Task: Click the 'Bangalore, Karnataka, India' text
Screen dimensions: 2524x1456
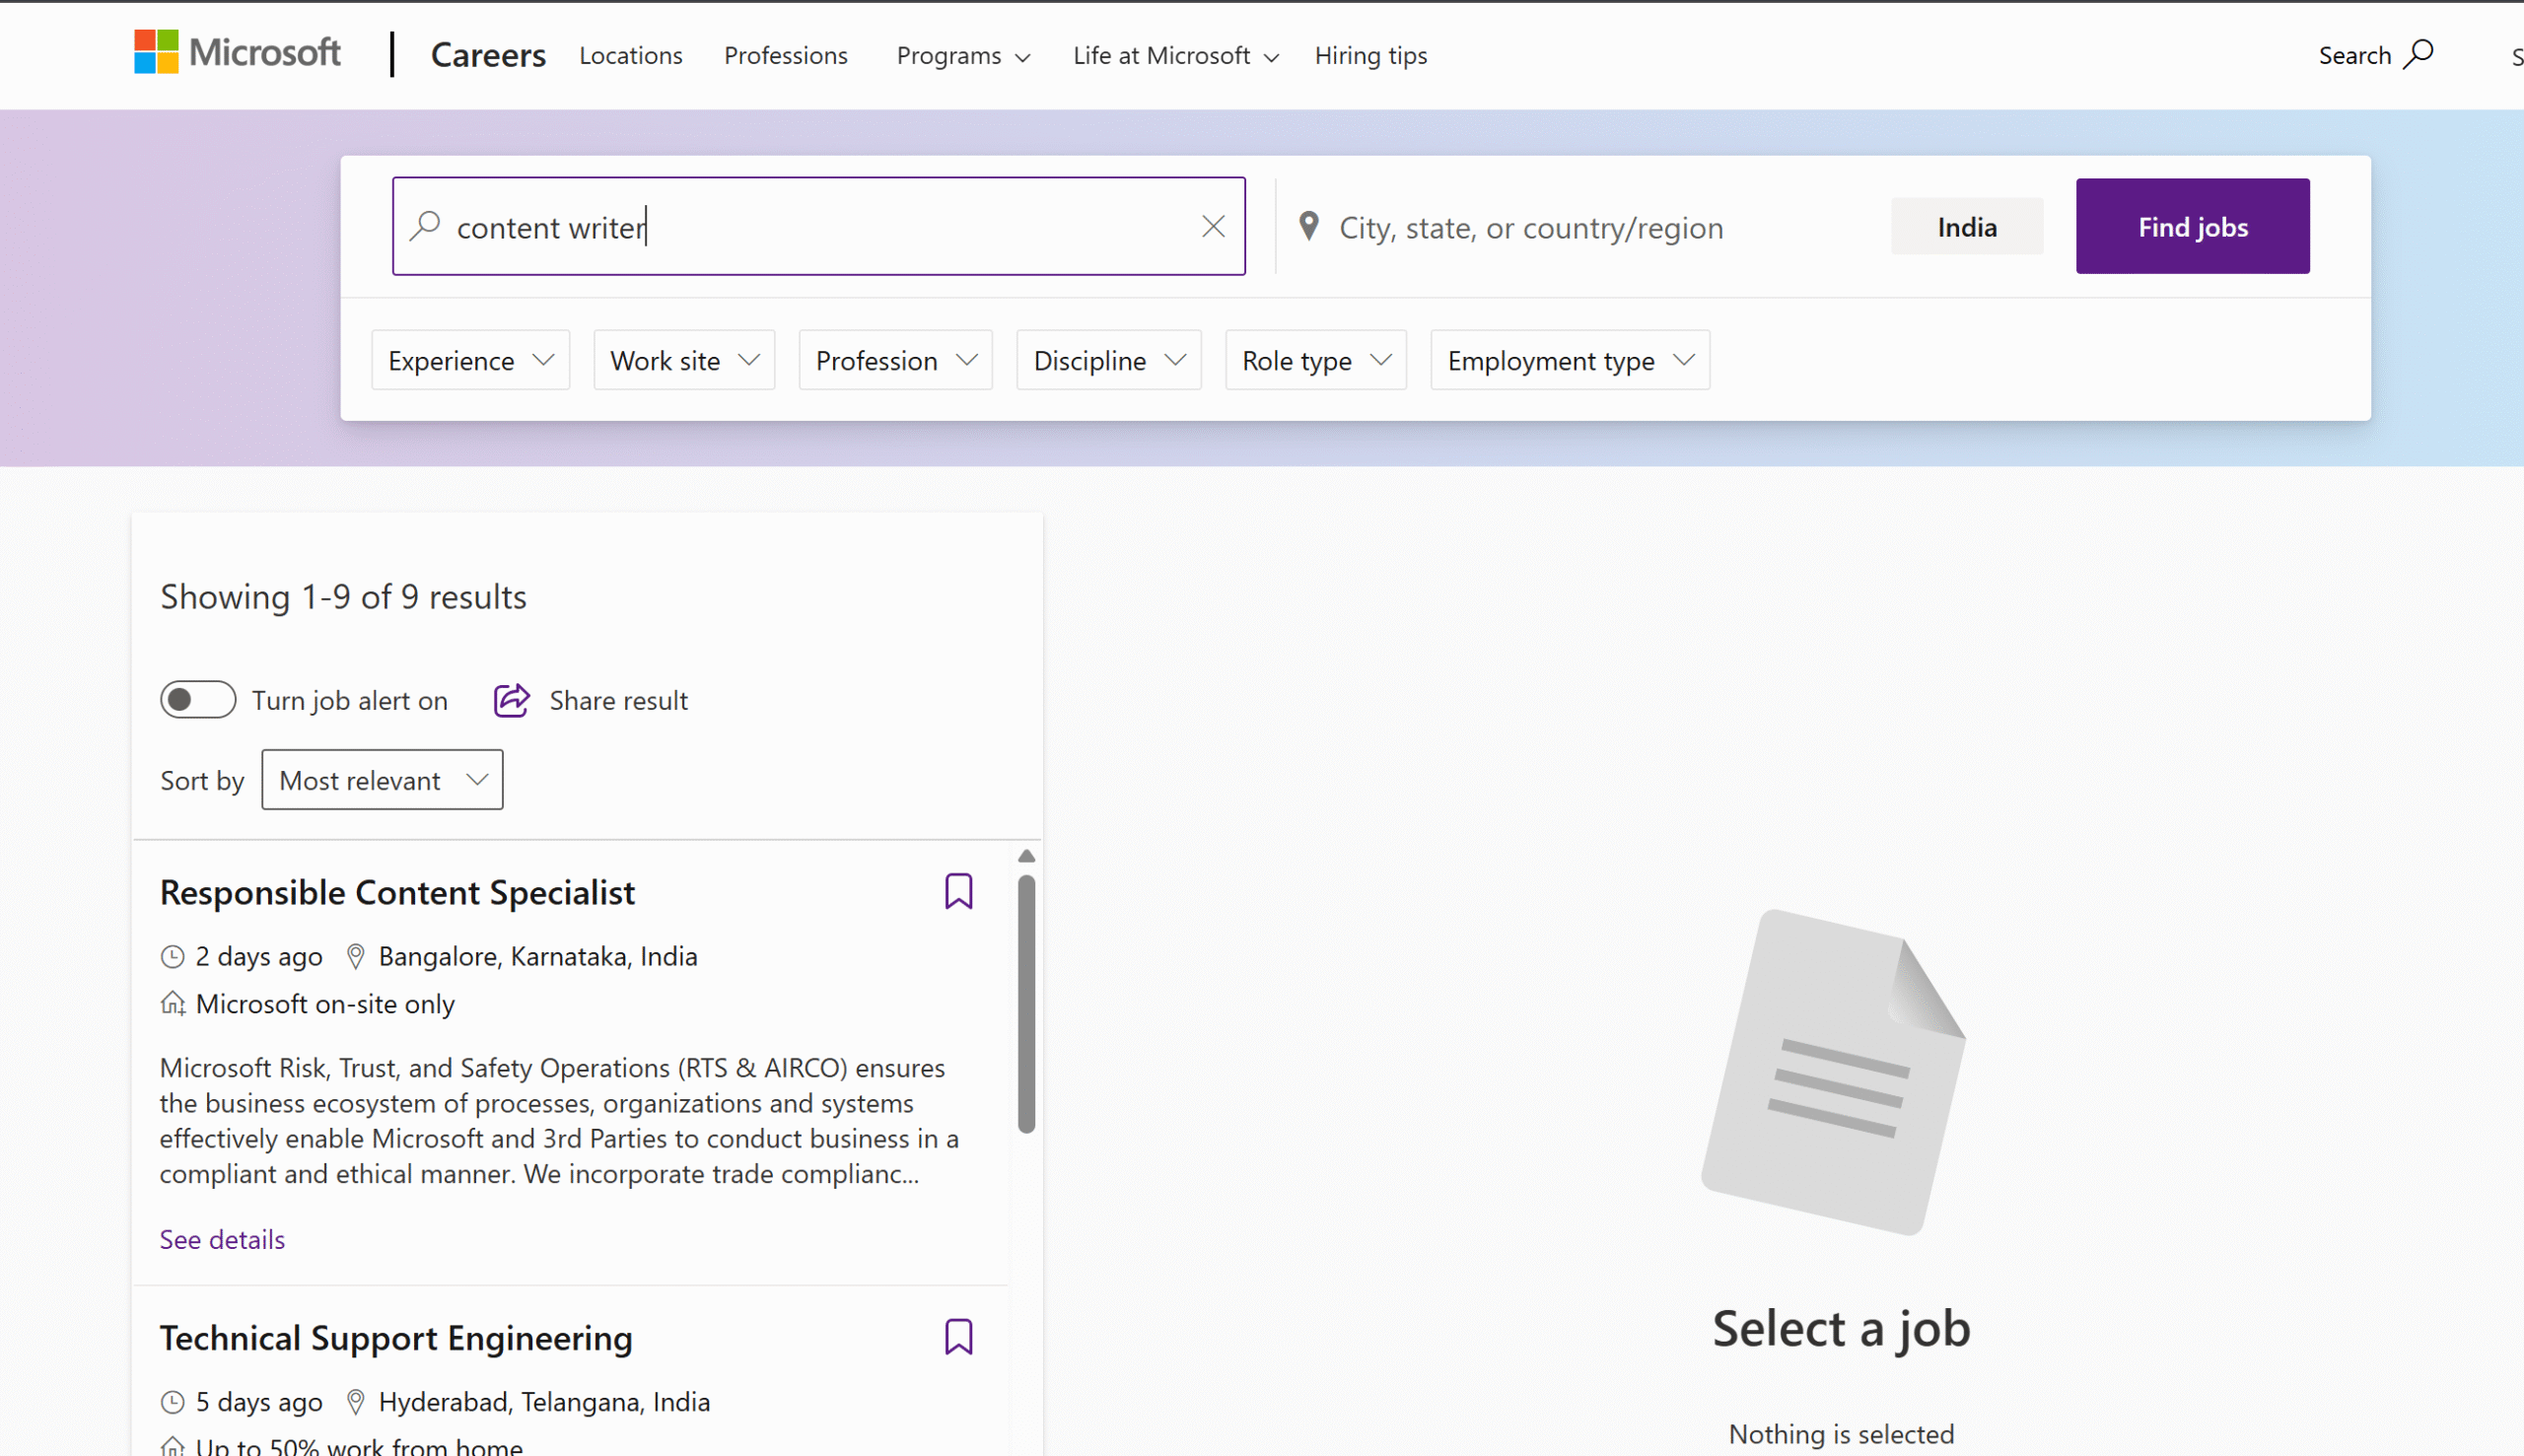Action: coord(538,957)
